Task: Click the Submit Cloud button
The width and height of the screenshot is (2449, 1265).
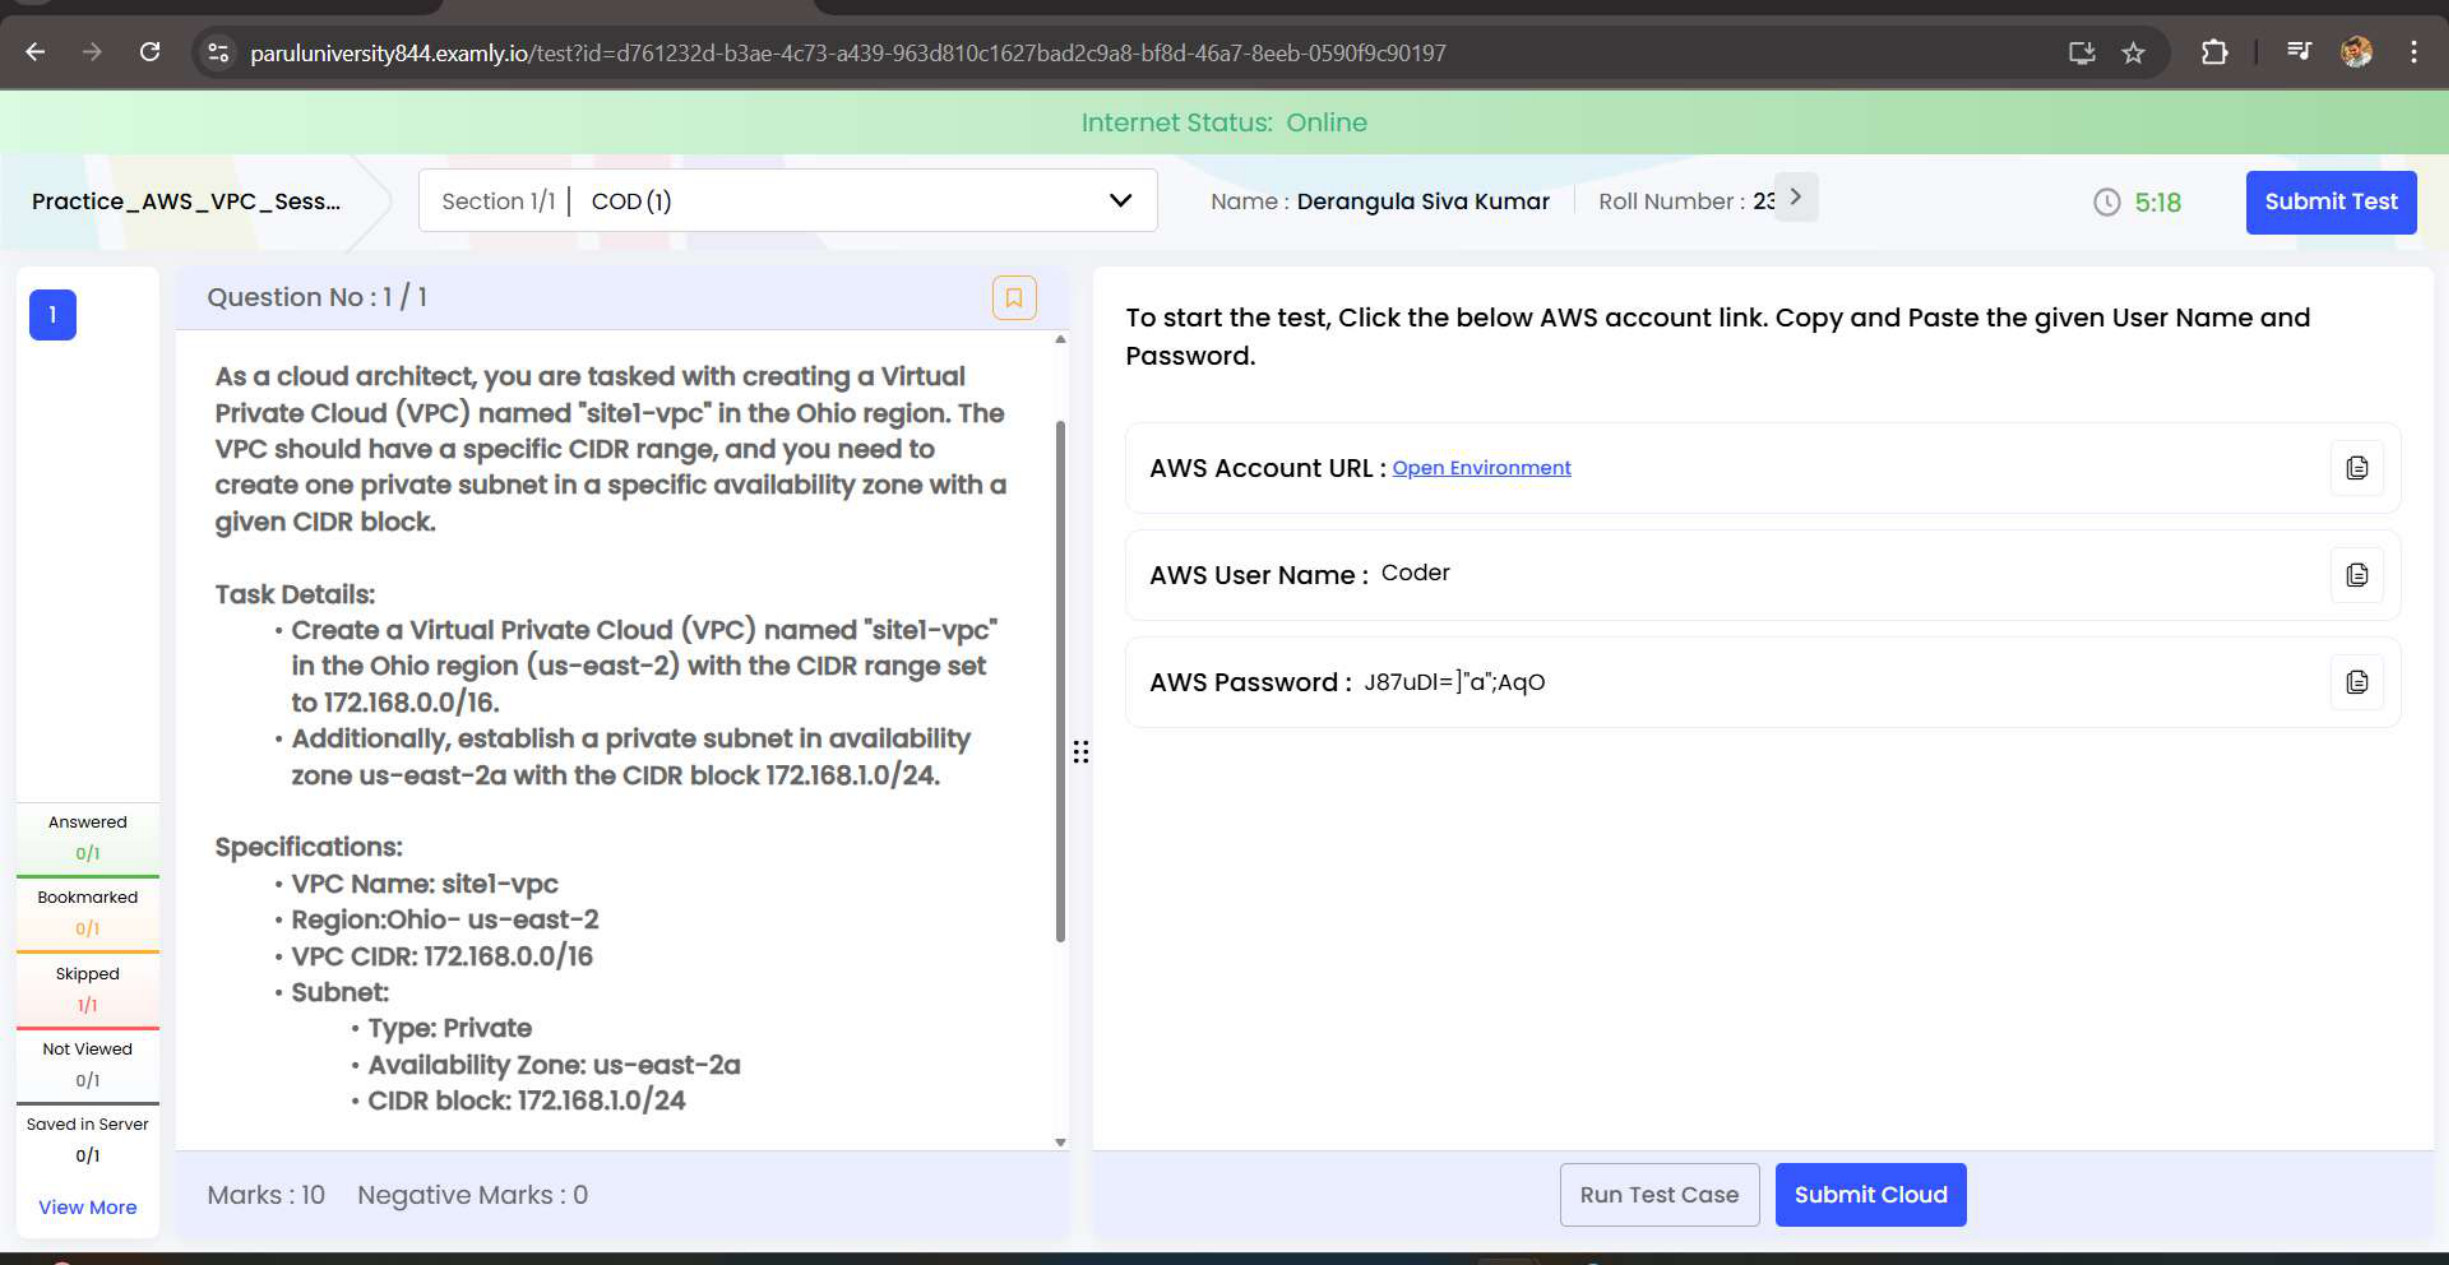Action: (x=1870, y=1195)
